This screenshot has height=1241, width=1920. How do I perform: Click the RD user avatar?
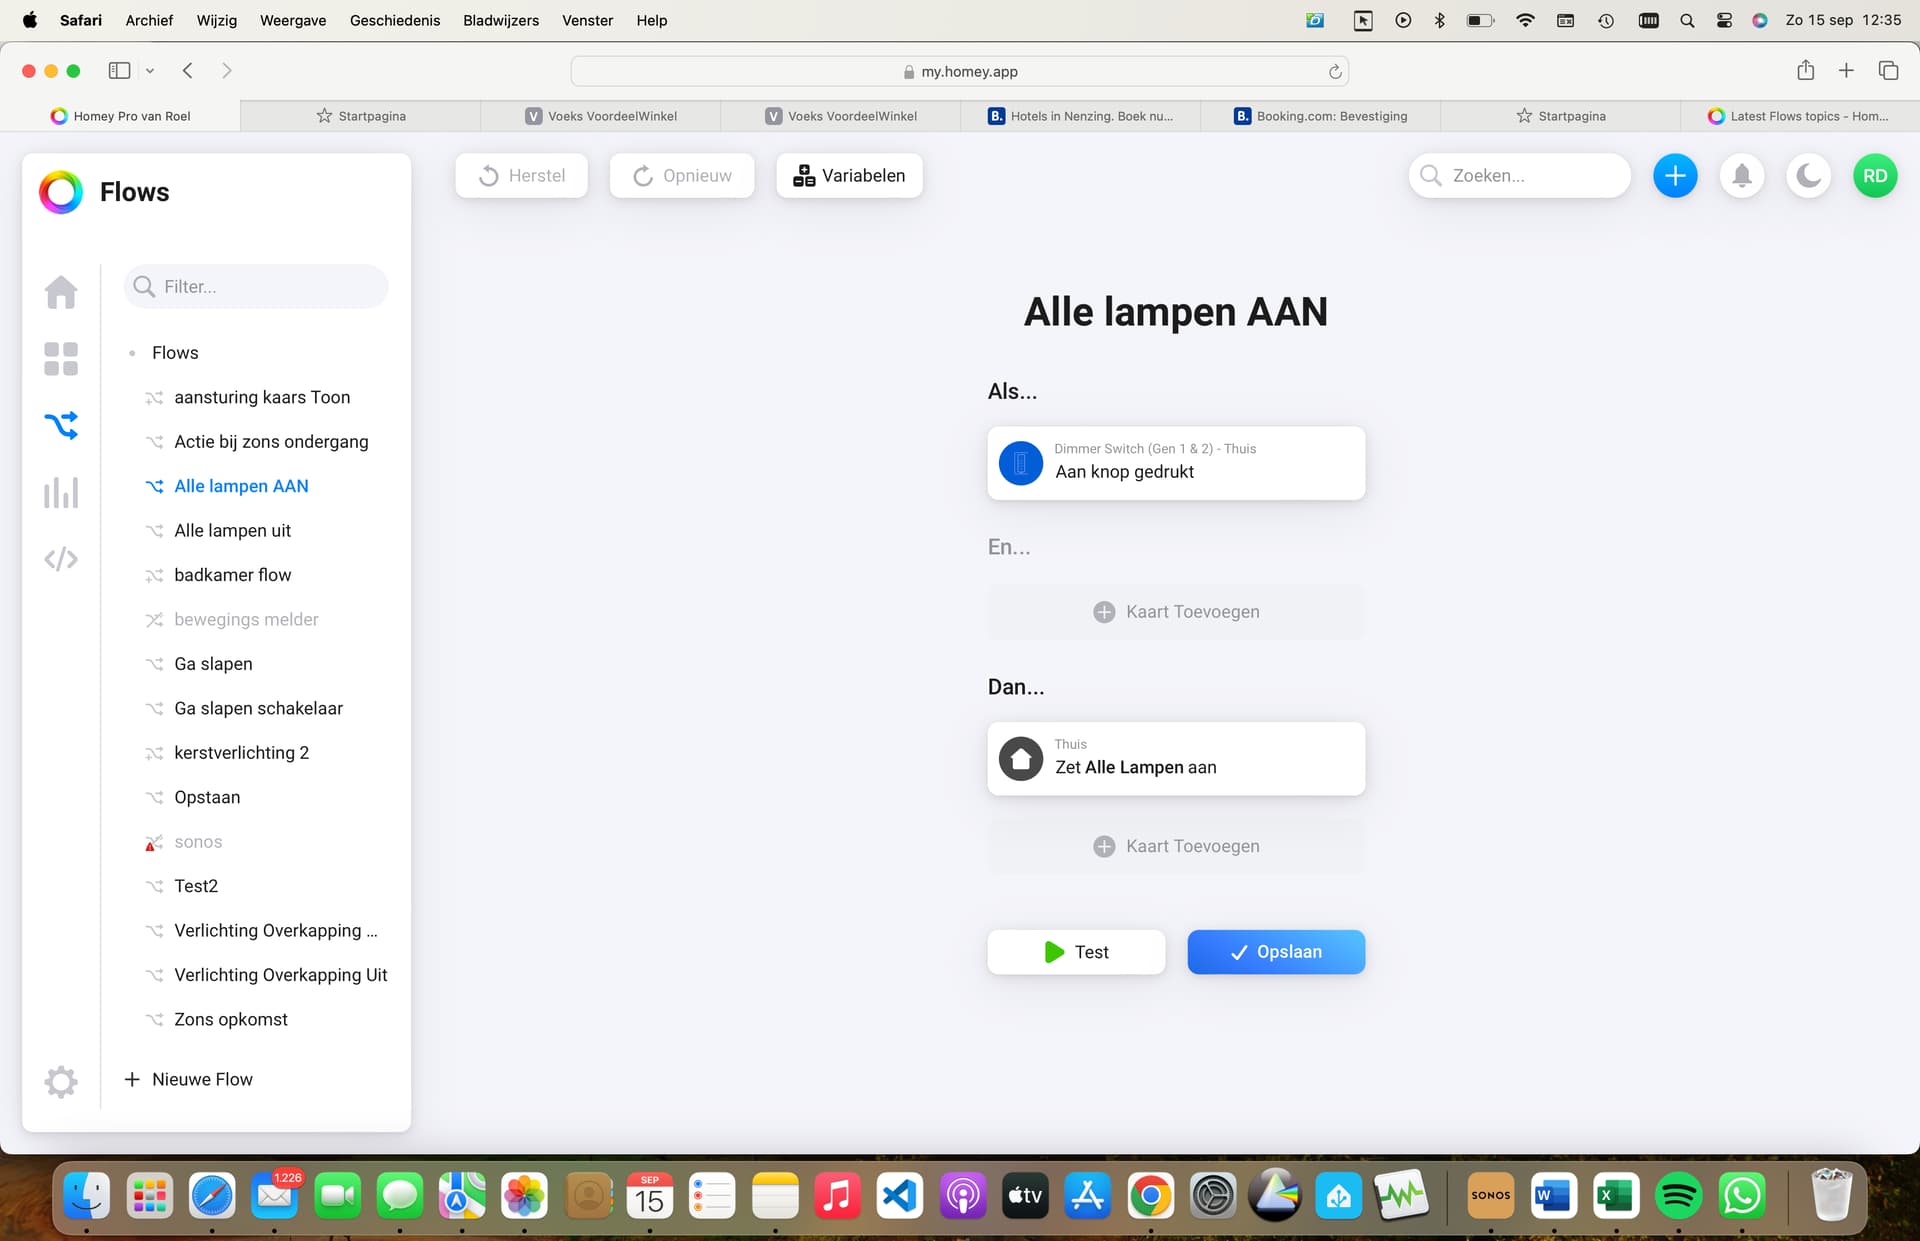(1875, 176)
